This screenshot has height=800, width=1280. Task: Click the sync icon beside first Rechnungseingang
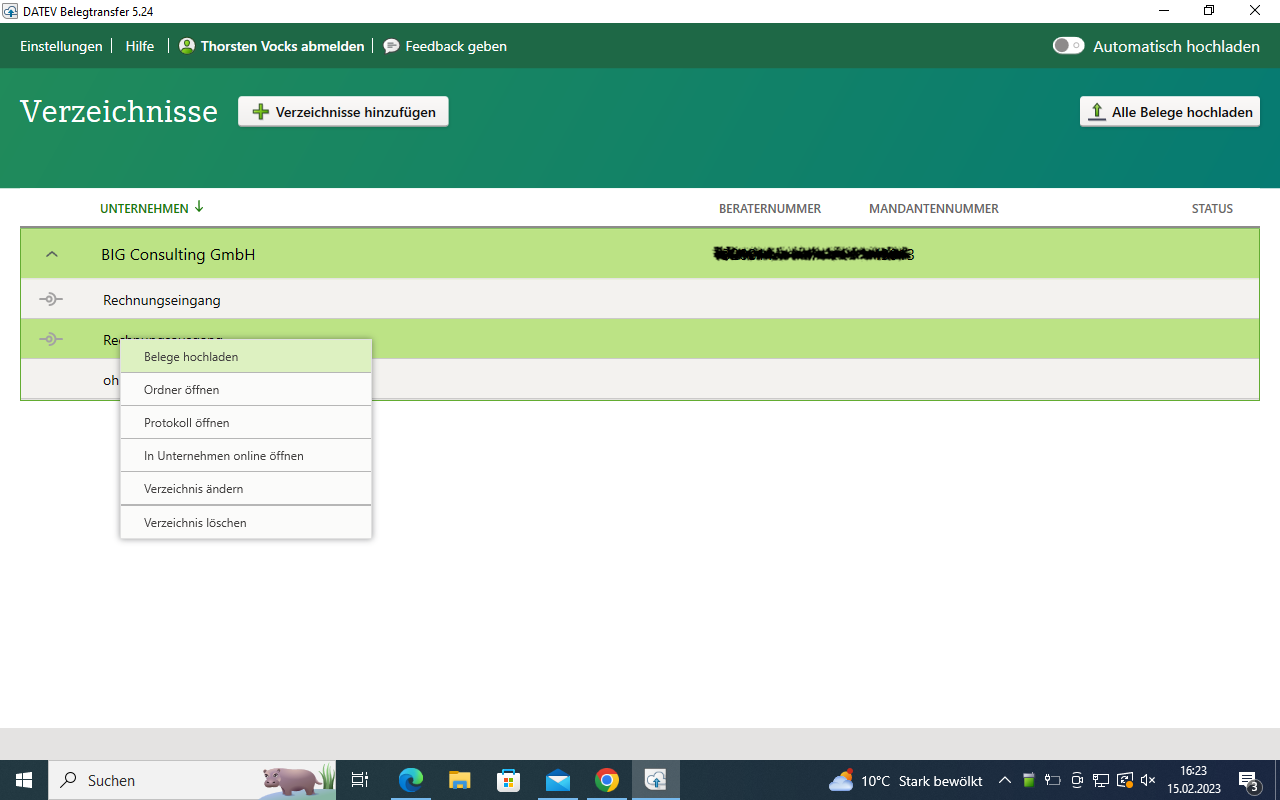tap(51, 300)
